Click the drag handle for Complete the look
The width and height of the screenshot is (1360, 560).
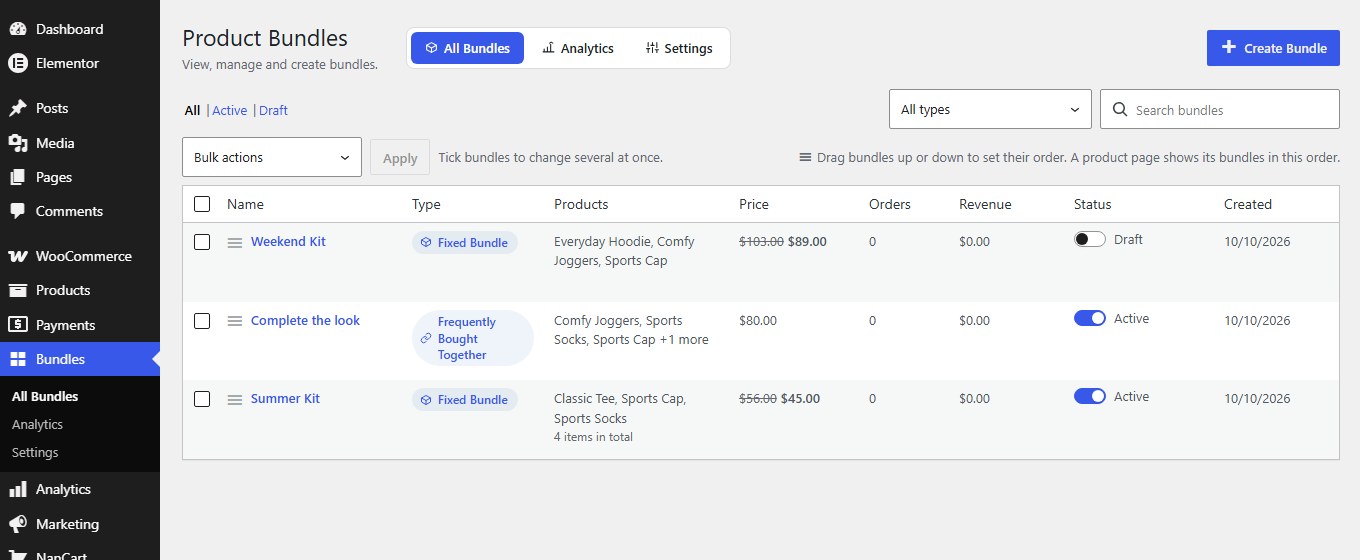(x=235, y=321)
